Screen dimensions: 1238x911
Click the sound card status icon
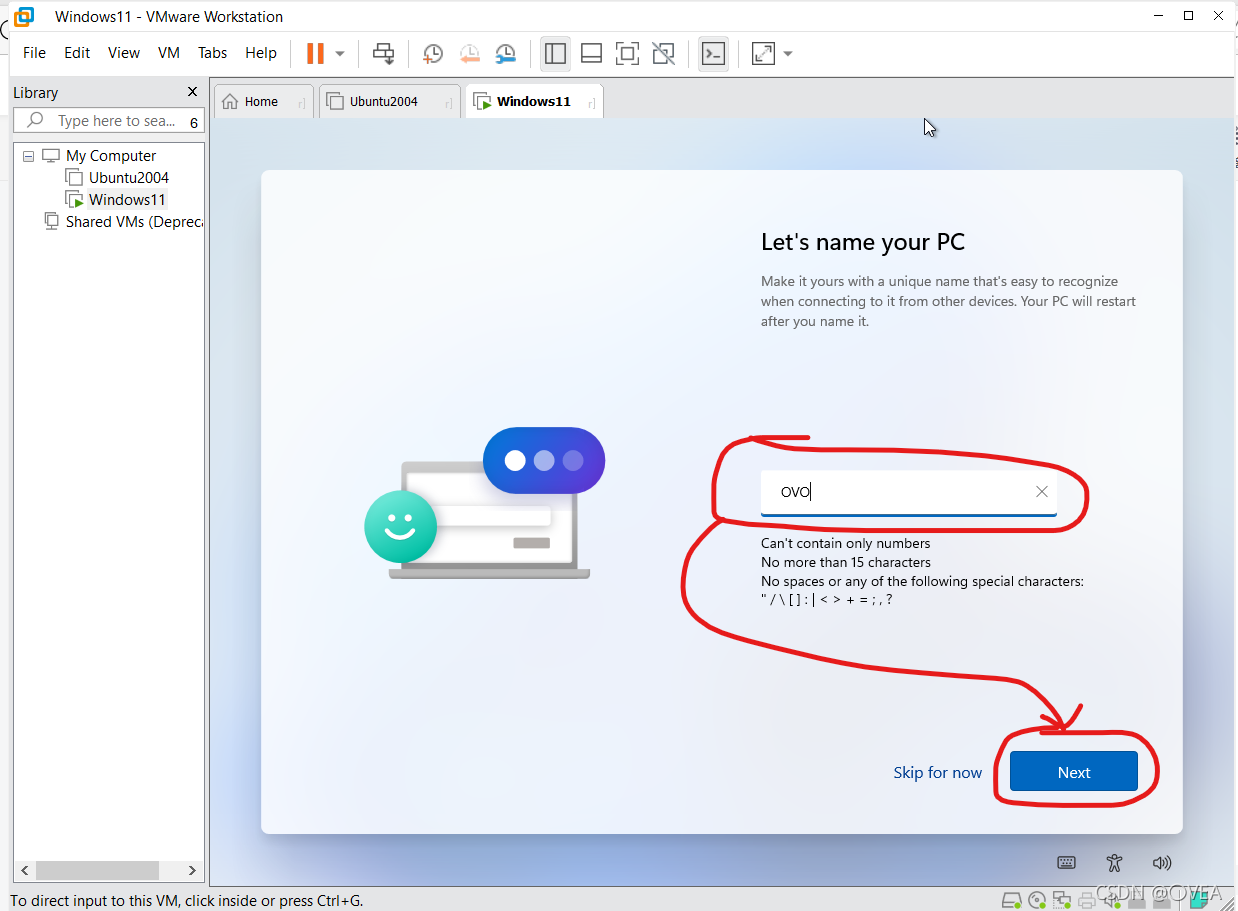point(1112,900)
